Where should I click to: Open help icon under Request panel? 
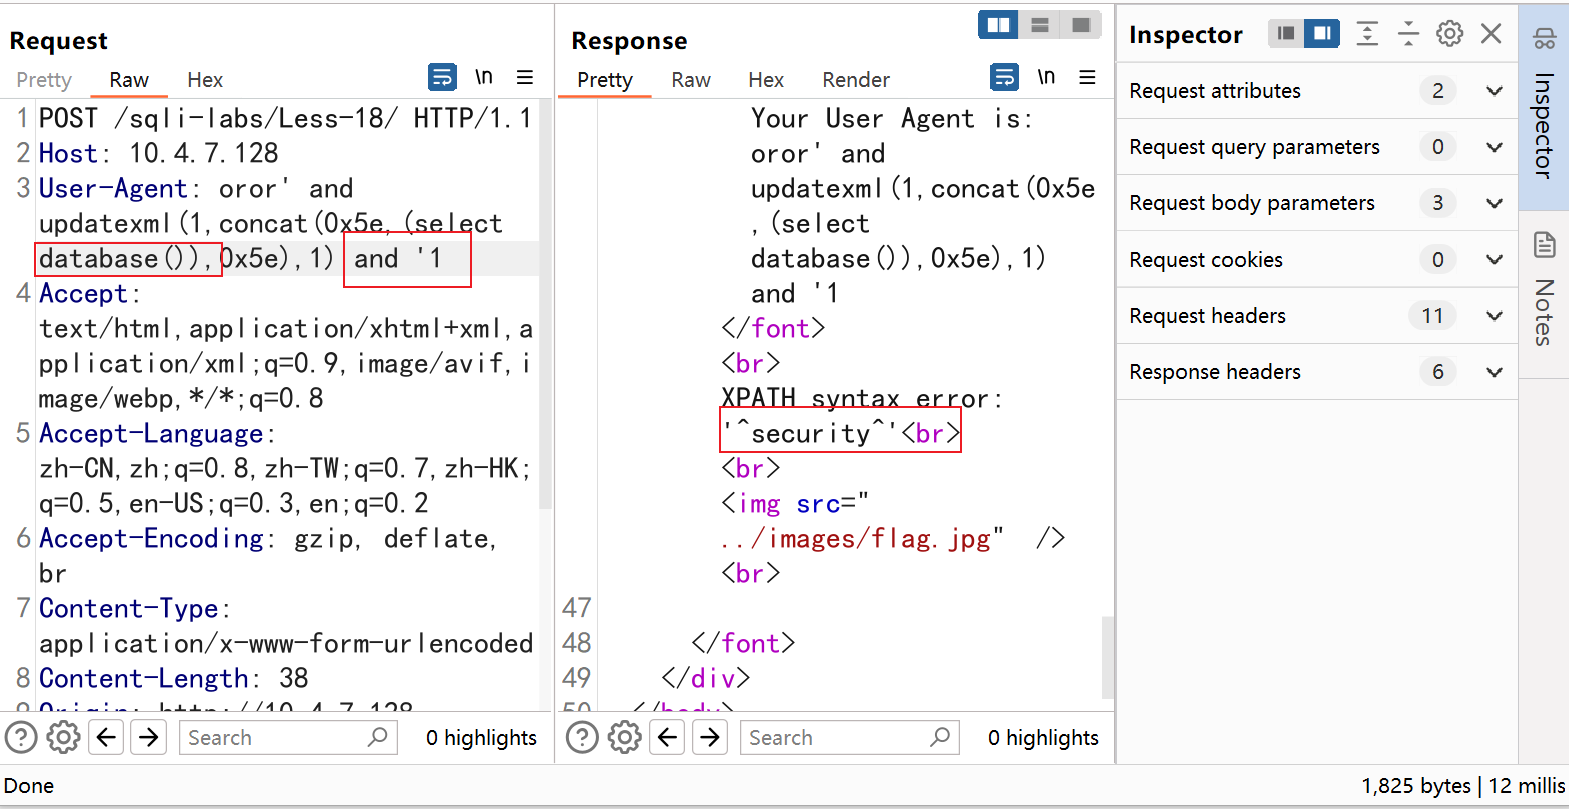(x=21, y=738)
